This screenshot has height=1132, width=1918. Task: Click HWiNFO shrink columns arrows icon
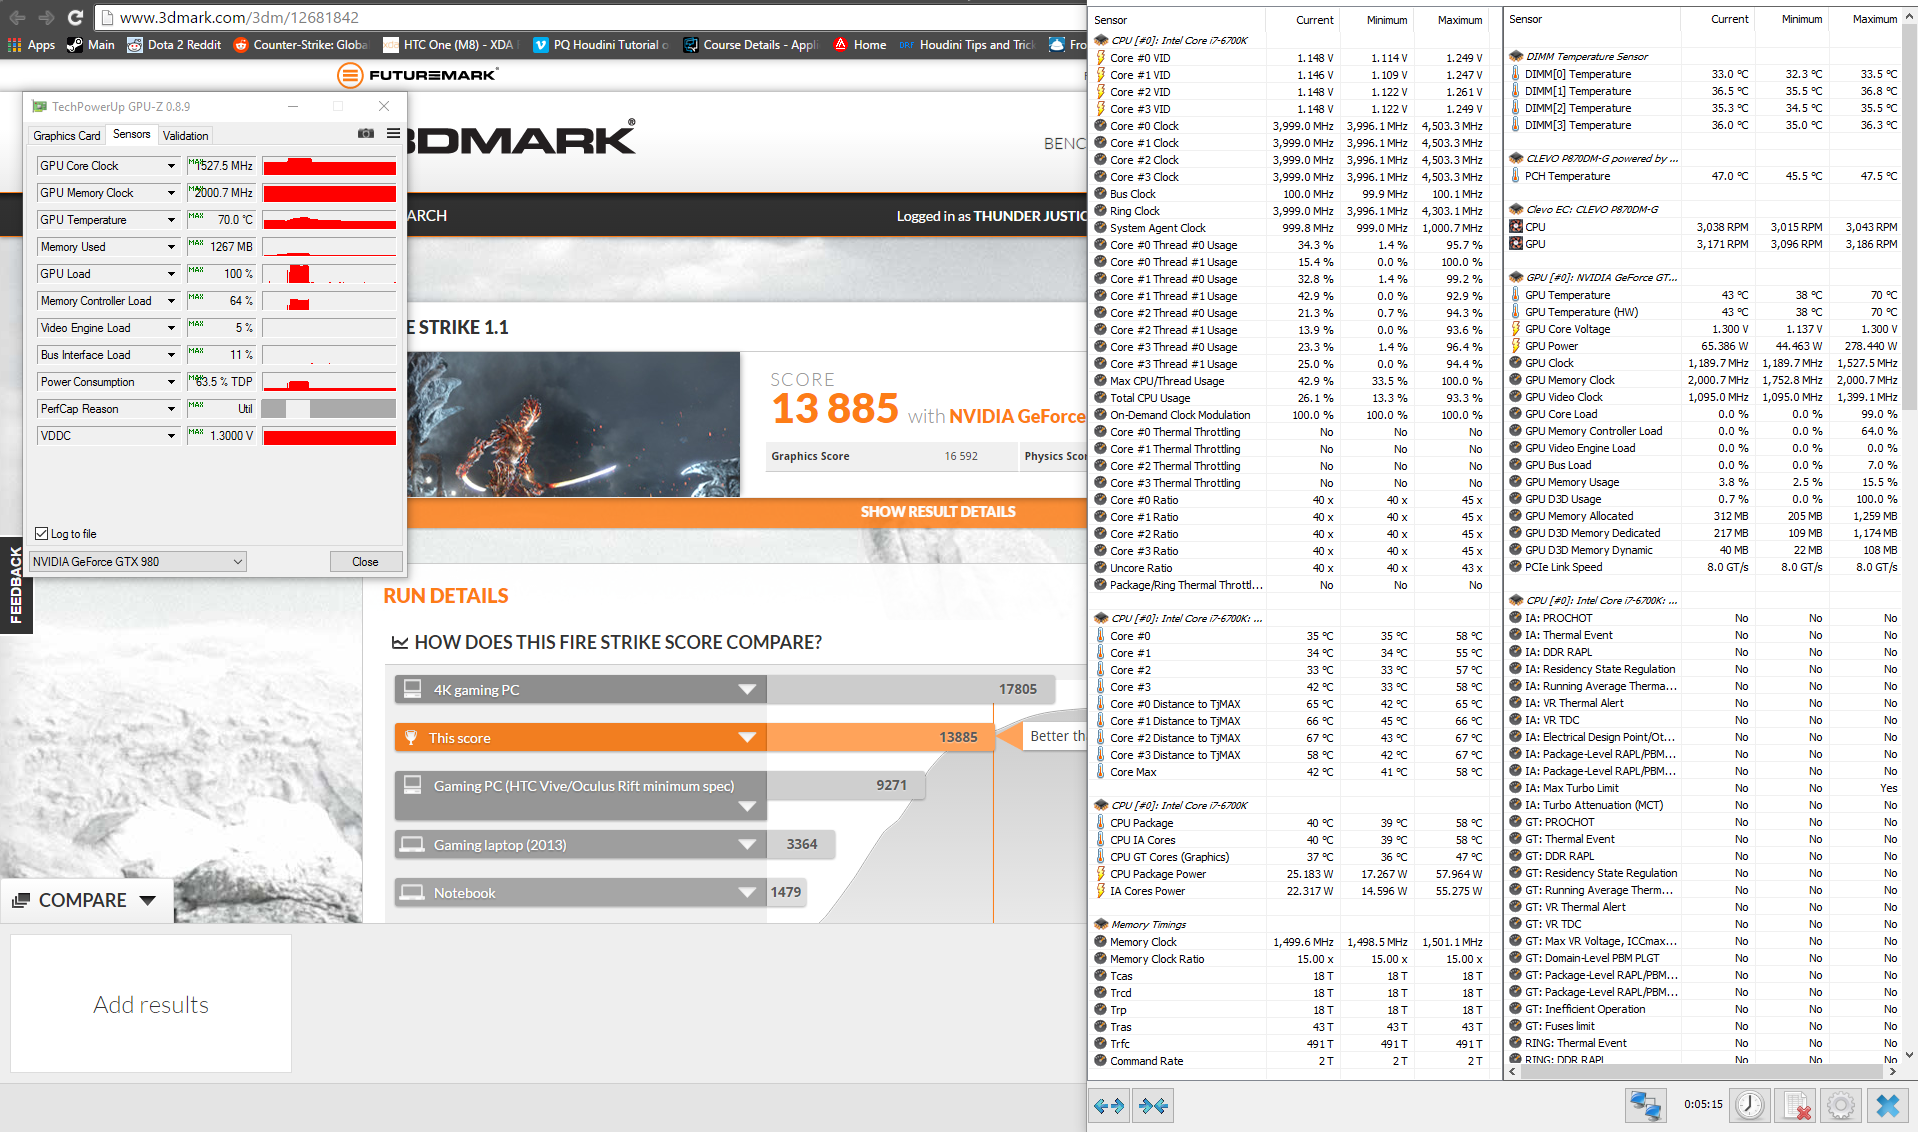point(1153,1105)
